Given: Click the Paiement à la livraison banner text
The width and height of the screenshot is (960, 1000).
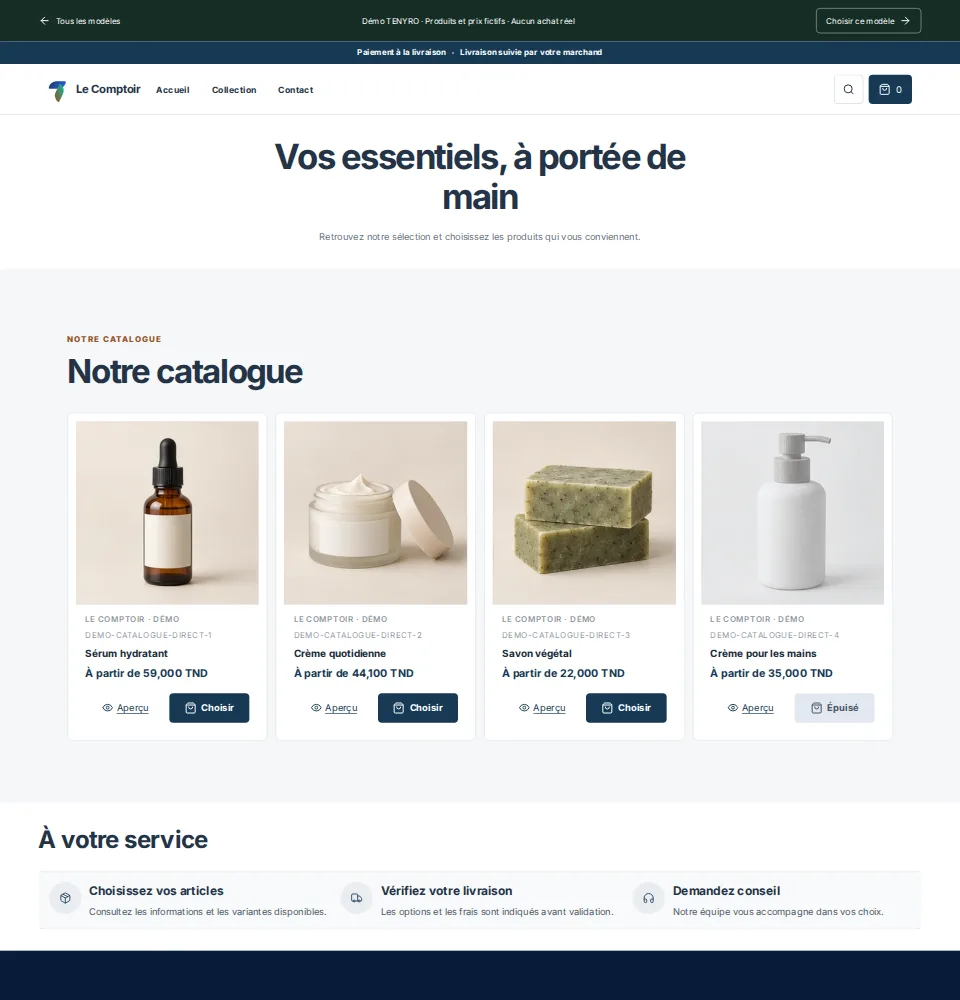Looking at the screenshot, I should [401, 52].
